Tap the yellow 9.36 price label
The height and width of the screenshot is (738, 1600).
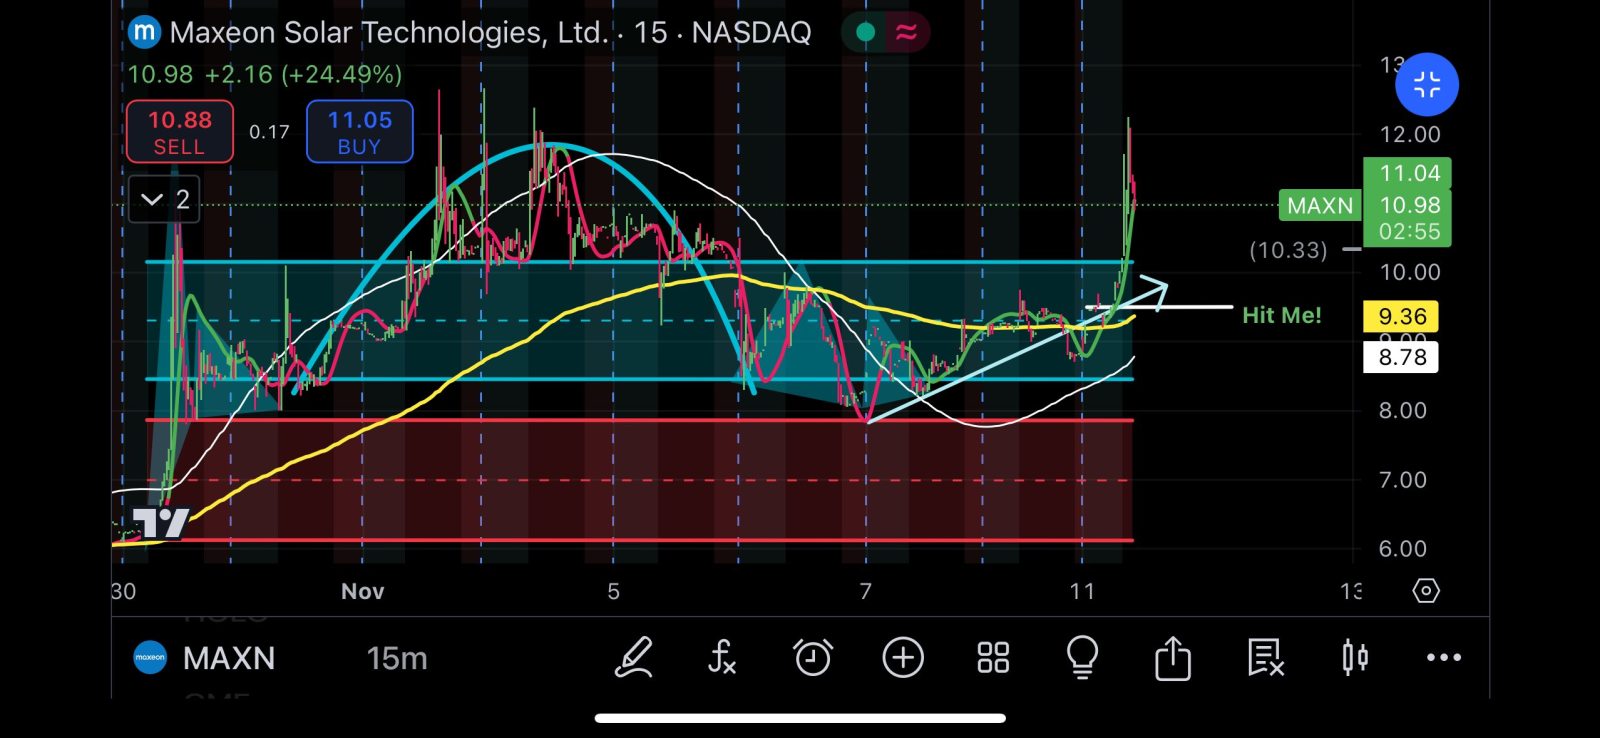[x=1401, y=317]
